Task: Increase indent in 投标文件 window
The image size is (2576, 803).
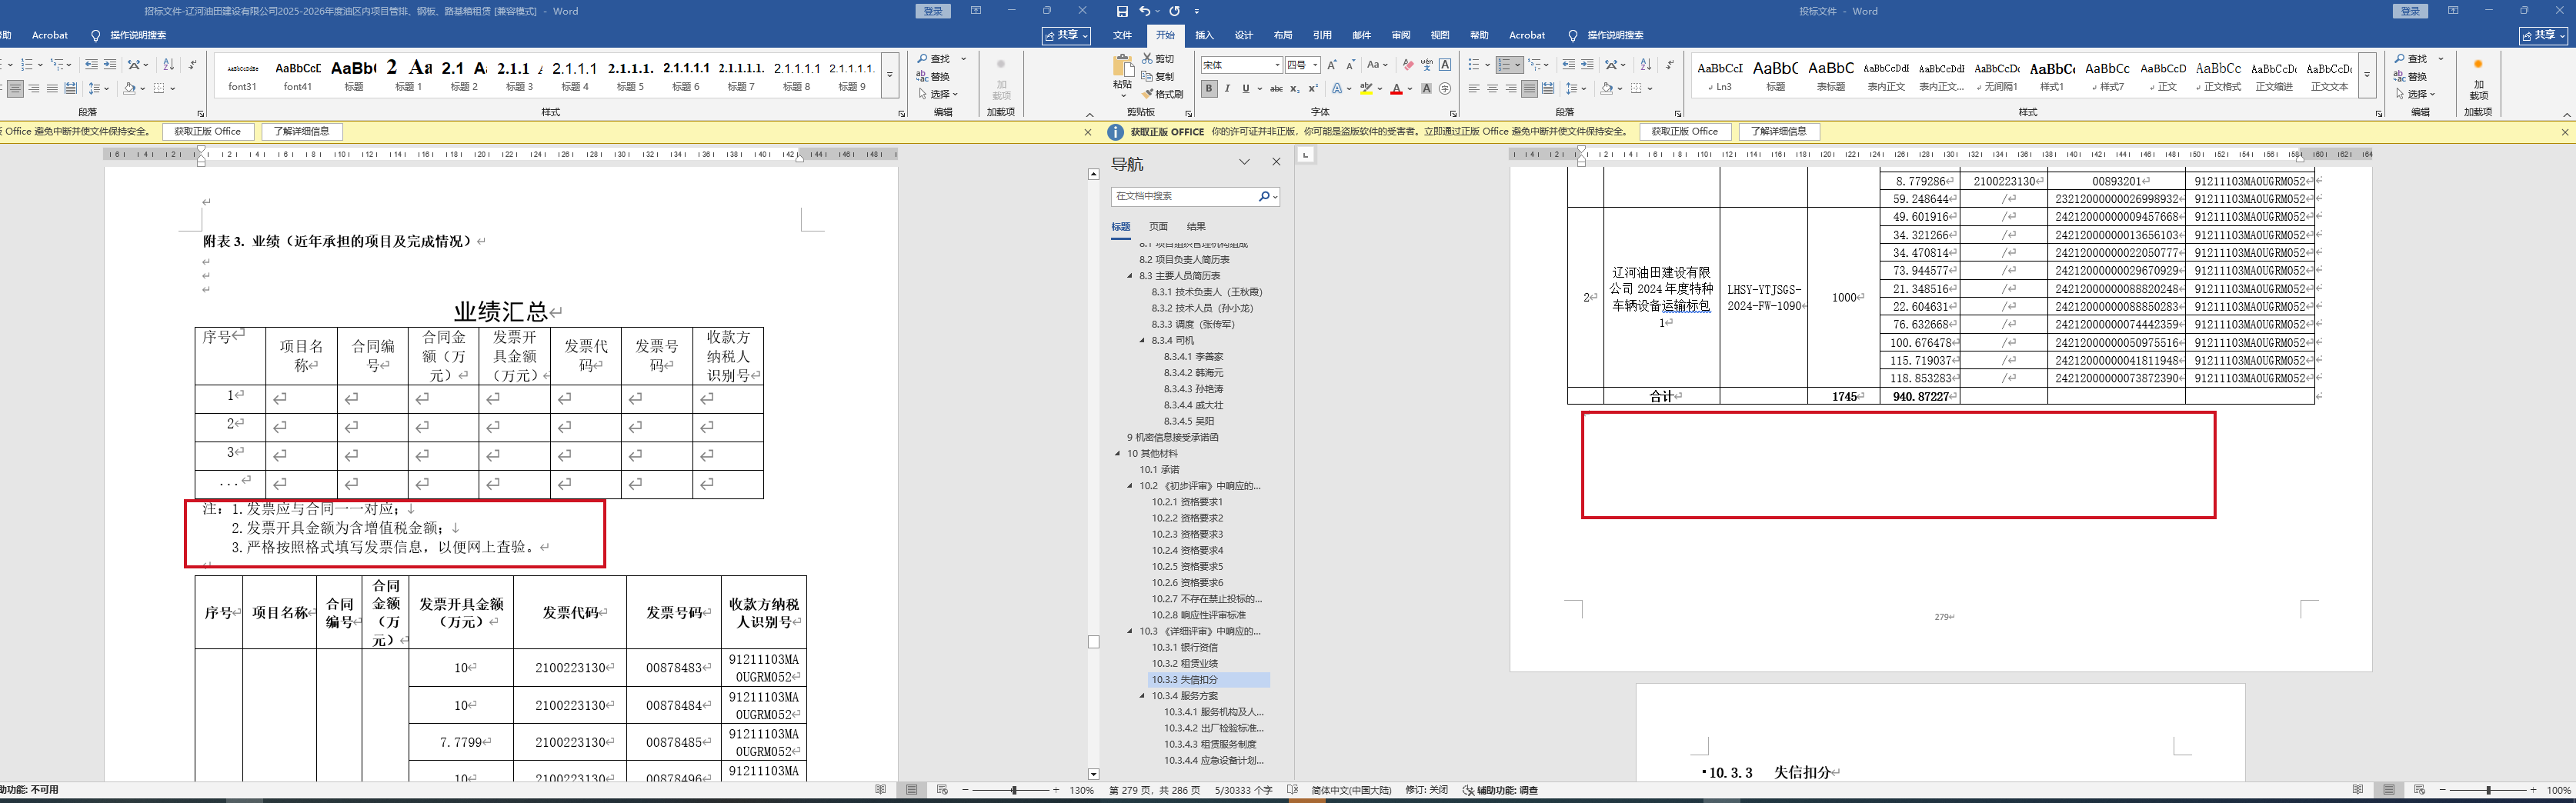Action: pyautogui.click(x=1587, y=65)
